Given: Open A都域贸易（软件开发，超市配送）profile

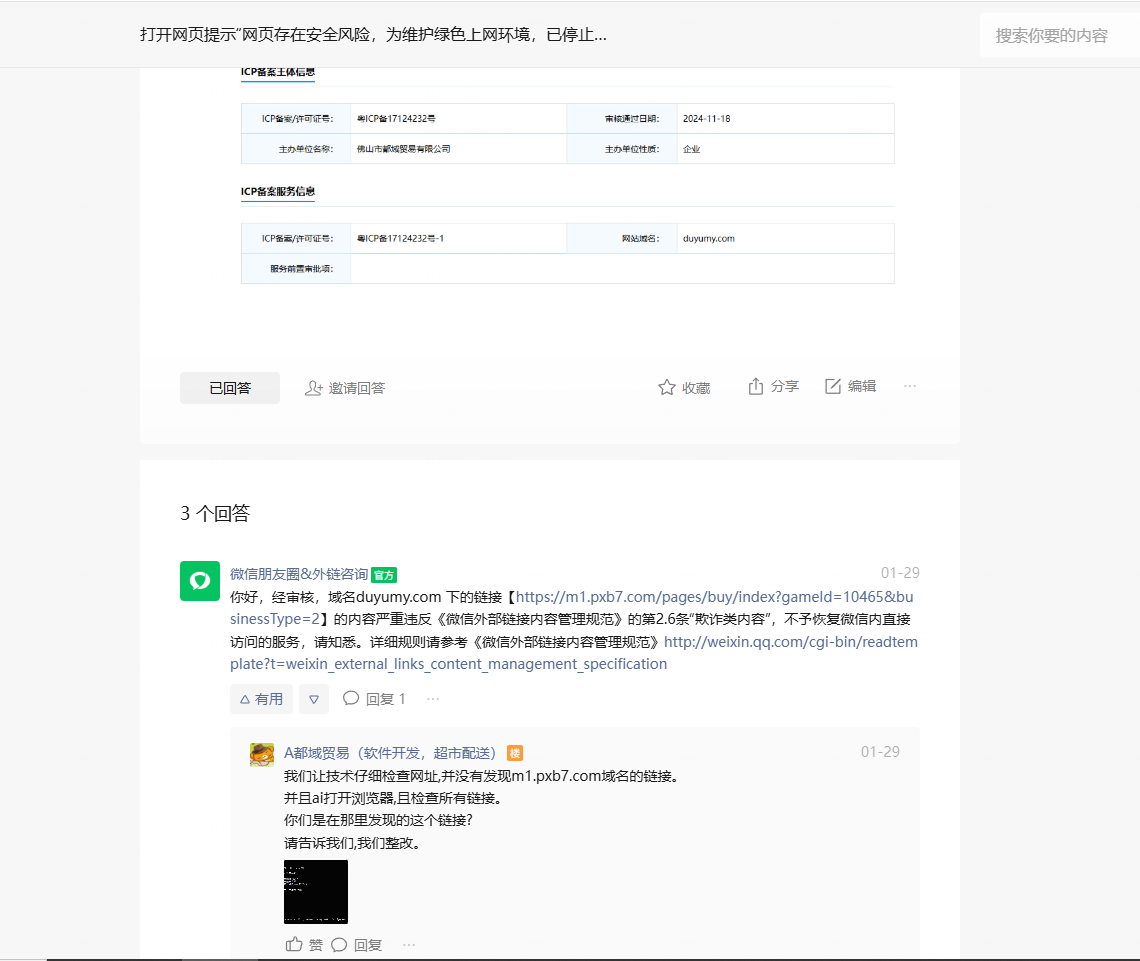Looking at the screenshot, I should tap(390, 753).
